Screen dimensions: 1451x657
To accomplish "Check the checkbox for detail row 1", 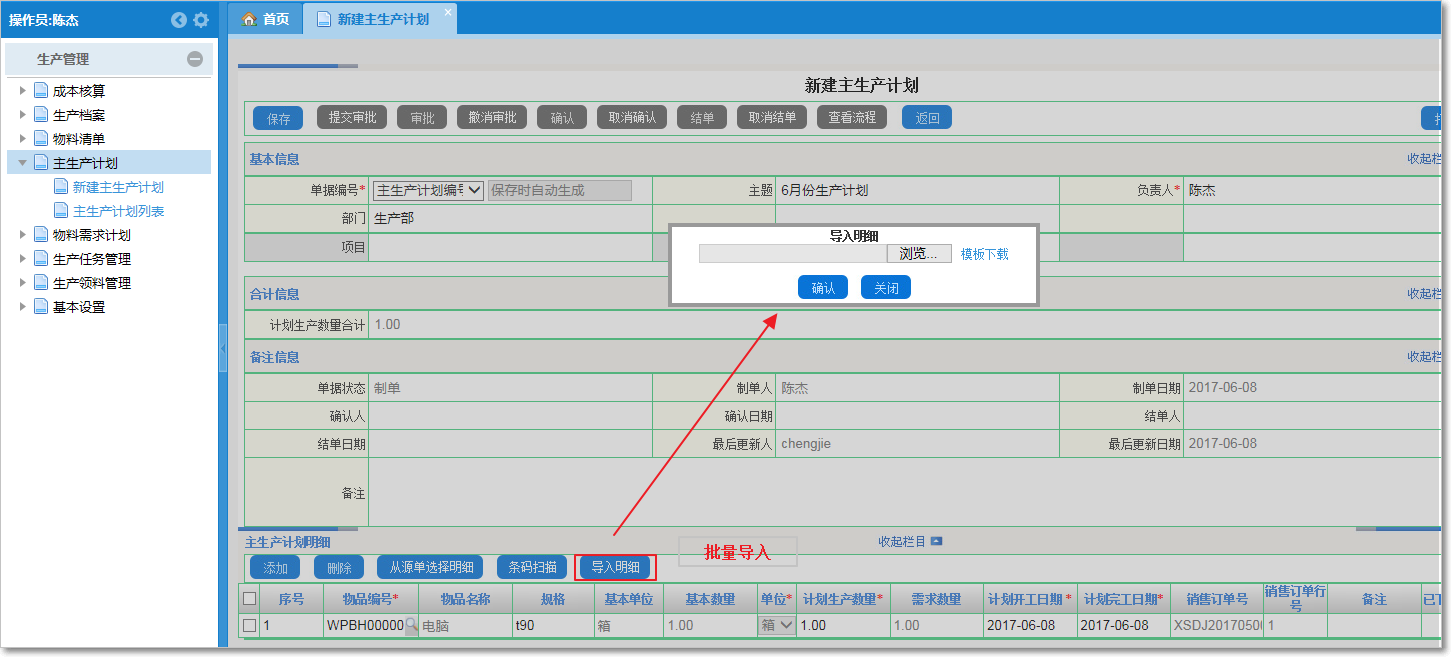I will coord(248,625).
